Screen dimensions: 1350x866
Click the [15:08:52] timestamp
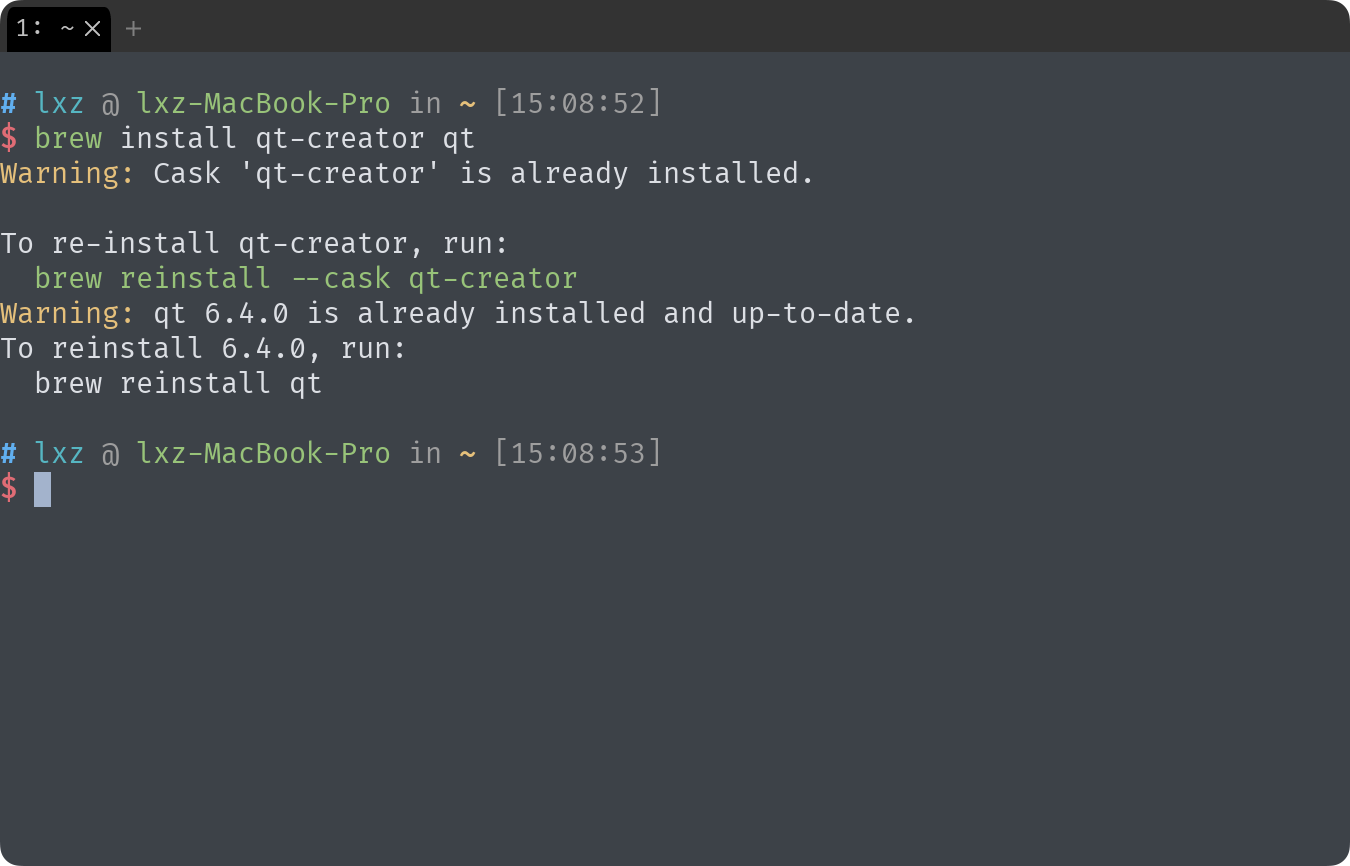coord(578,103)
